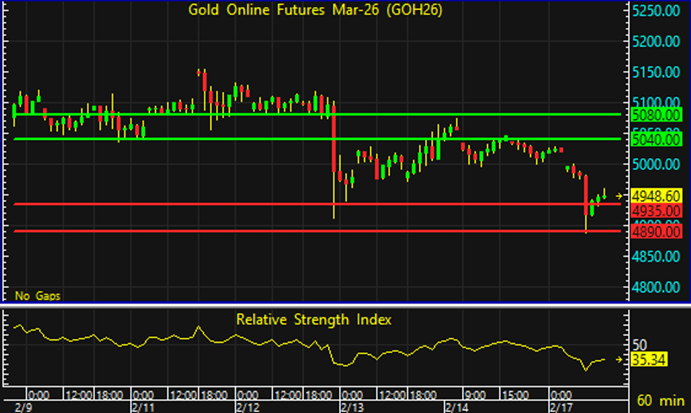The height and width of the screenshot is (413, 691).
Task: Click the 5250.00 price axis label
Action: (656, 11)
